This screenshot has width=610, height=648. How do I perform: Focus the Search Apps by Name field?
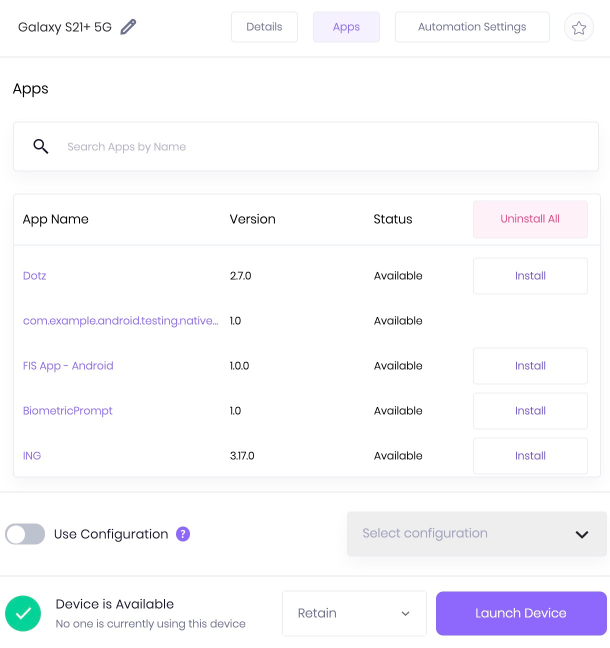pyautogui.click(x=306, y=146)
